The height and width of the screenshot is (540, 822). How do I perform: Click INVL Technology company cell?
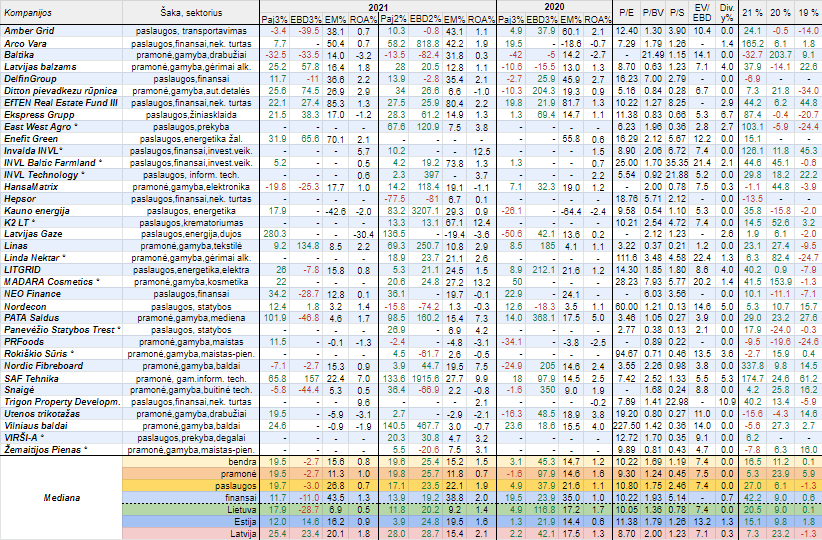tap(61, 175)
